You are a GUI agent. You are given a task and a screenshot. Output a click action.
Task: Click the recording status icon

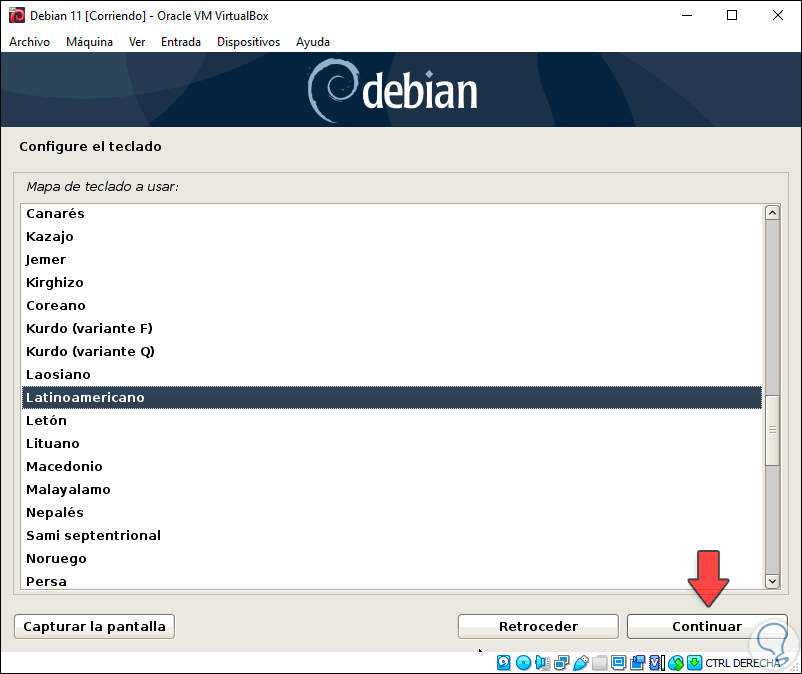coord(638,663)
